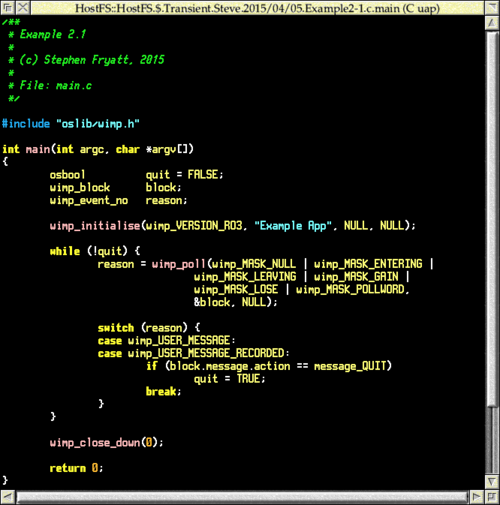The width and height of the screenshot is (500, 505).
Task: Click the scroll up arrow
Action: coord(492,23)
